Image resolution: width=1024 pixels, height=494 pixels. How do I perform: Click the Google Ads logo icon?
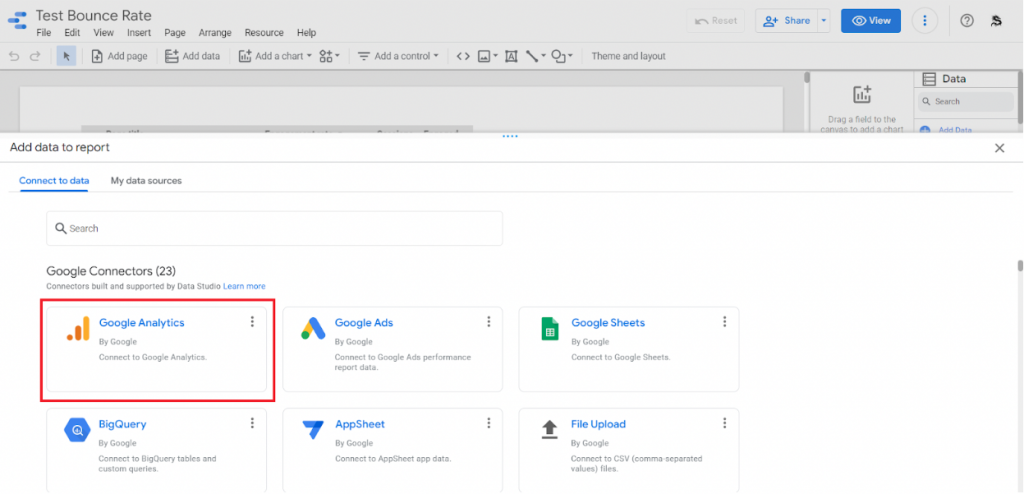click(x=313, y=329)
